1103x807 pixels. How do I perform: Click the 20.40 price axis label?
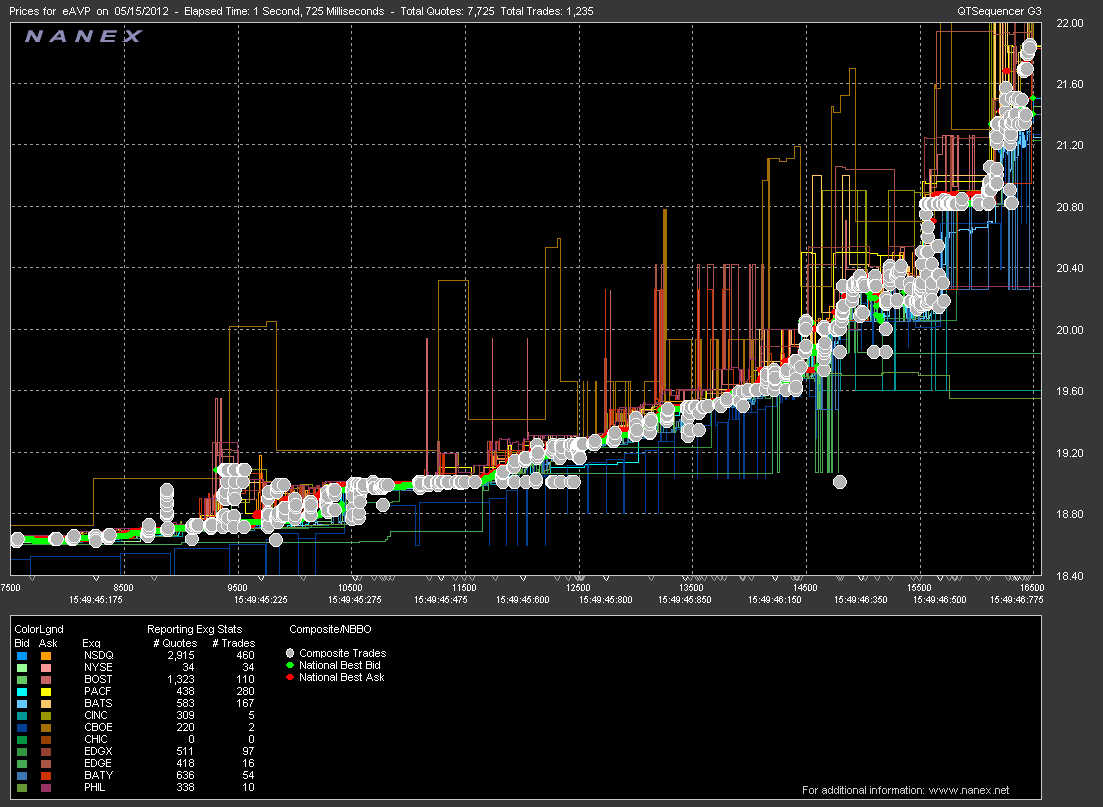tap(1070, 269)
